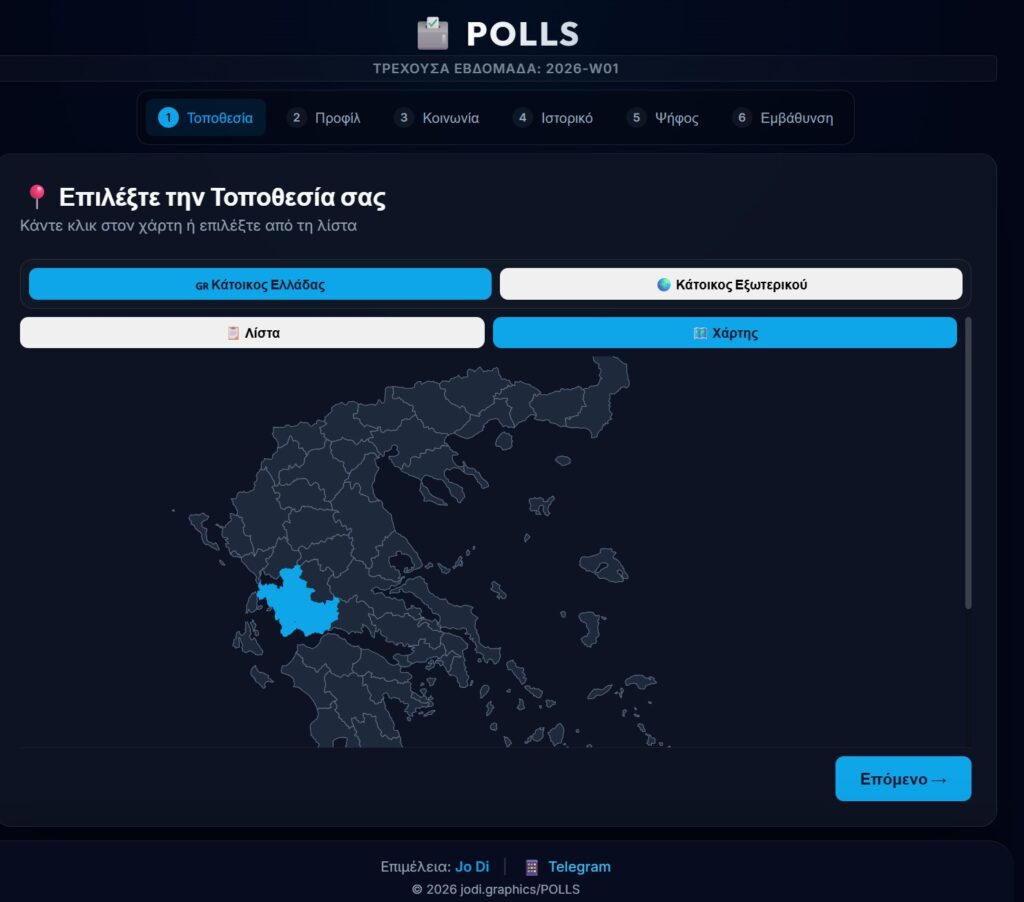Switch to Λίστα view
The width and height of the screenshot is (1024, 902).
coord(252,333)
